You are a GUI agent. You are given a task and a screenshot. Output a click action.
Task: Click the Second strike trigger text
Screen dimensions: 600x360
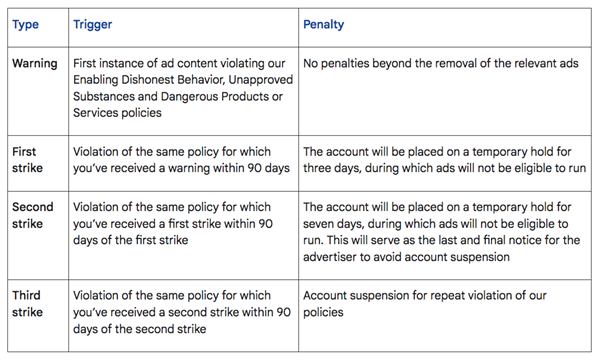(x=173, y=223)
